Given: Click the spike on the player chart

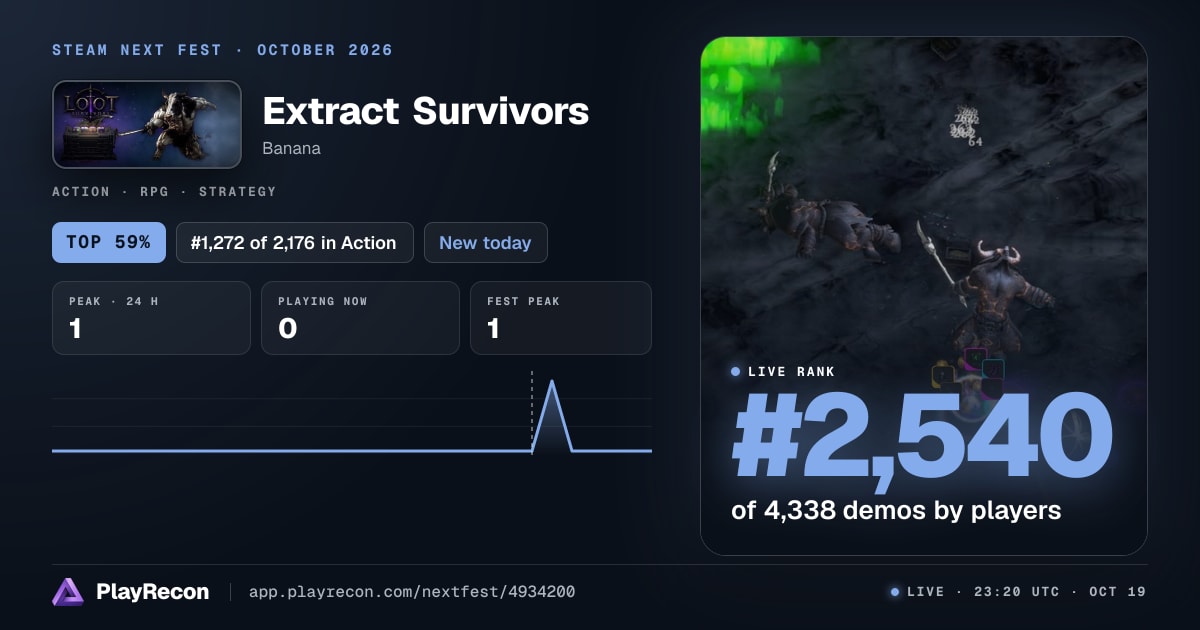Looking at the screenshot, I should pyautogui.click(x=551, y=415).
